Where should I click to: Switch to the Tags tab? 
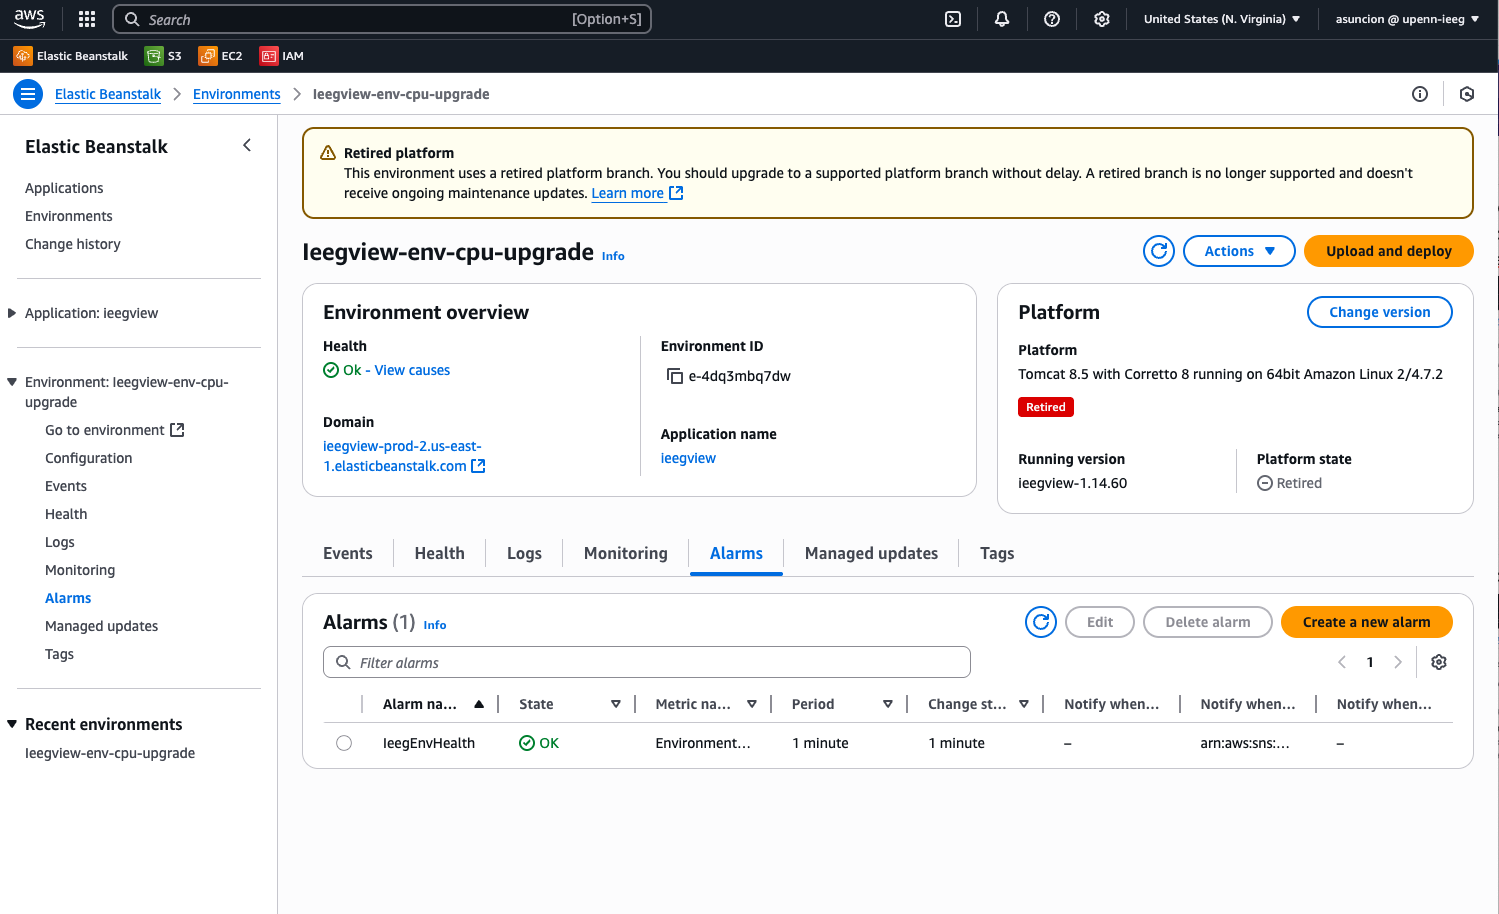click(x=997, y=553)
